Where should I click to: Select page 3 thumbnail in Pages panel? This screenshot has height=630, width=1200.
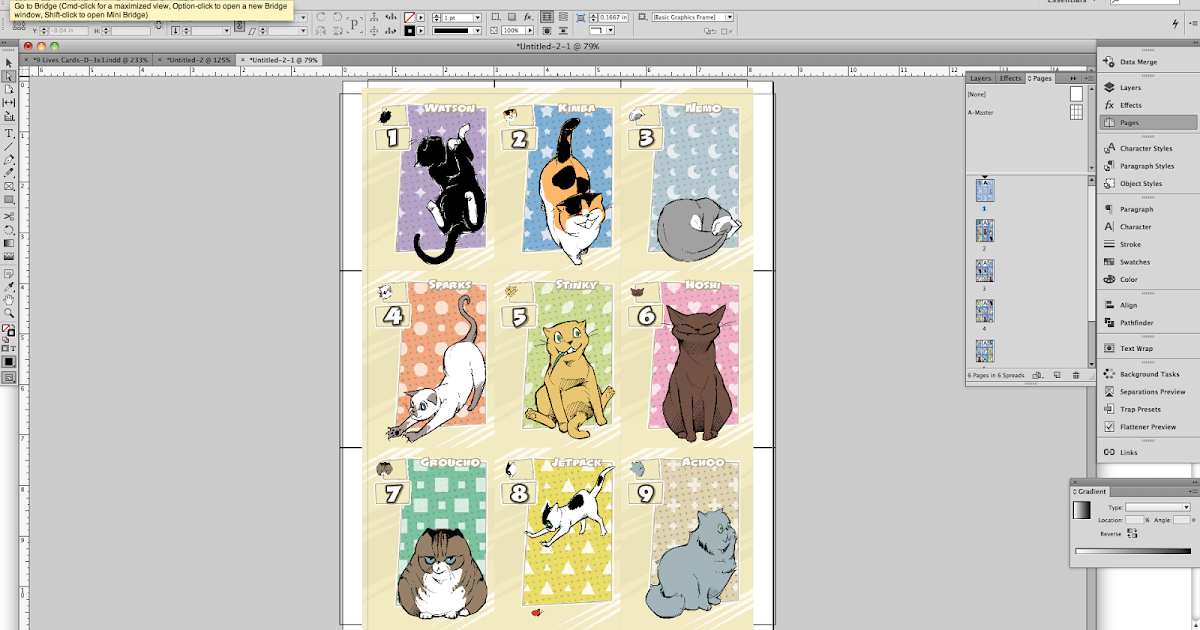pos(985,270)
